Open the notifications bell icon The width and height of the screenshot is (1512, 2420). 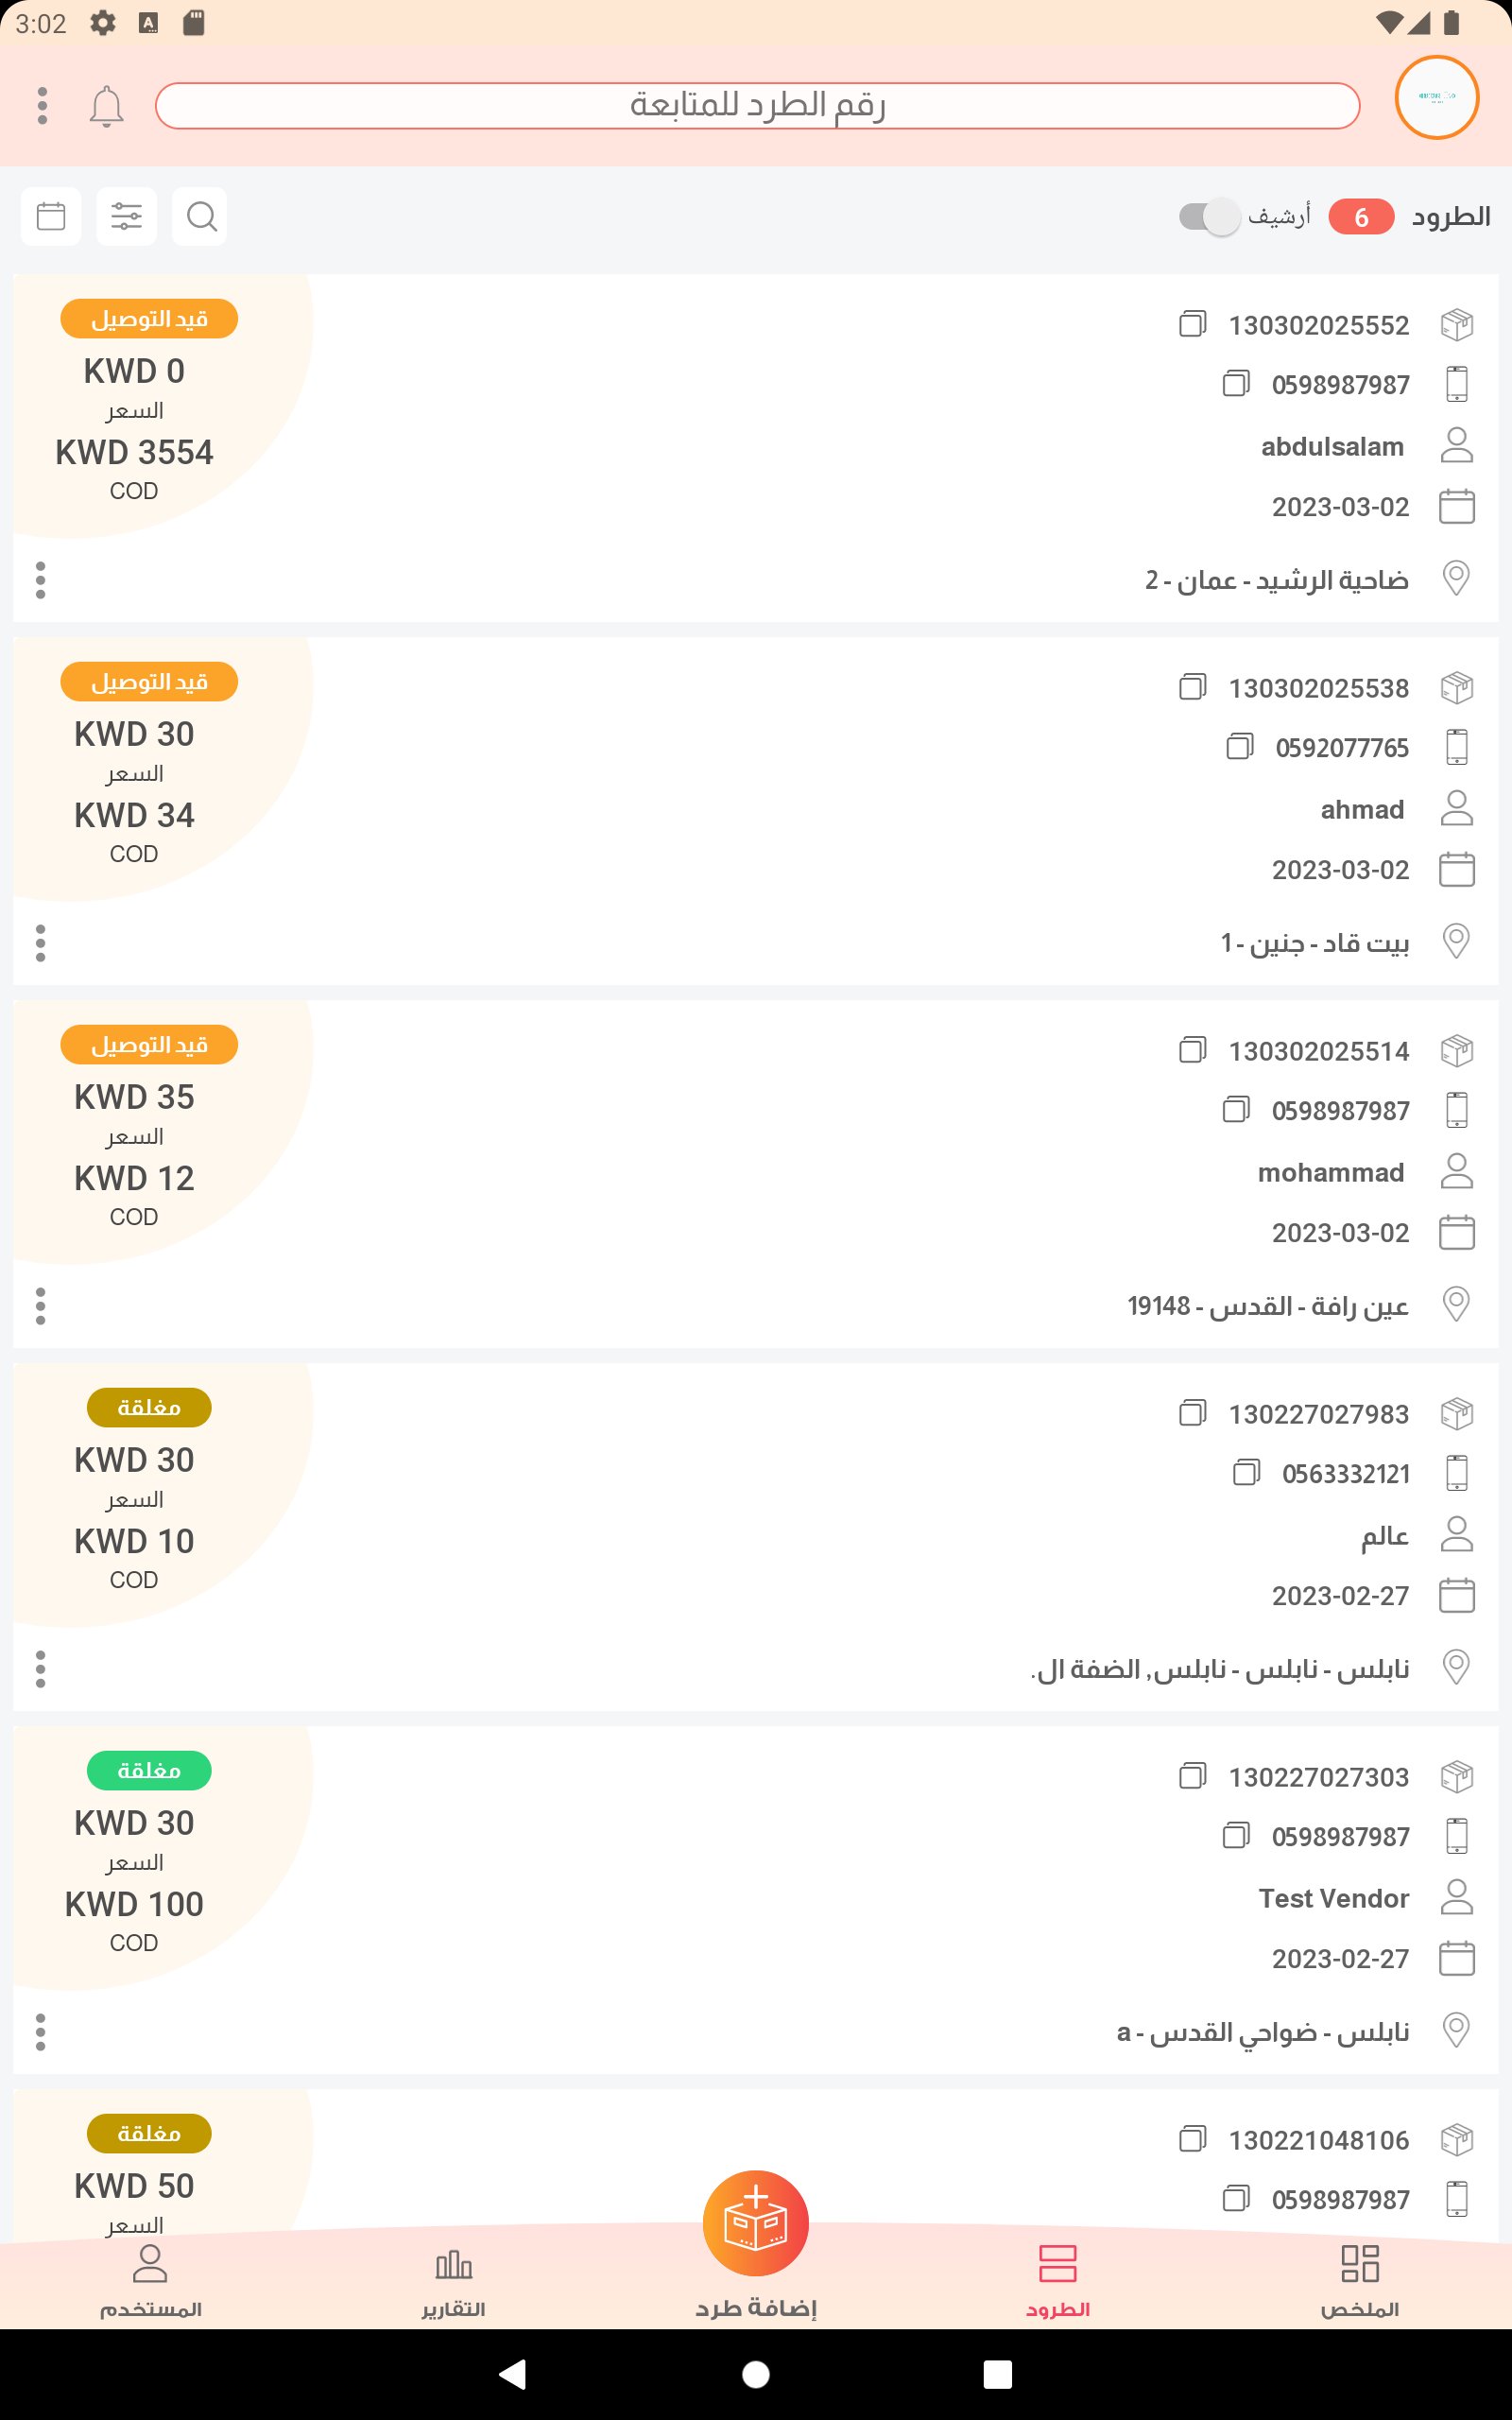tap(106, 106)
